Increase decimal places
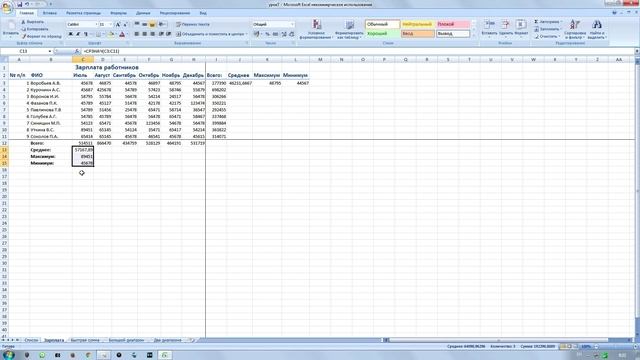This screenshot has height=360, width=640. pos(284,34)
